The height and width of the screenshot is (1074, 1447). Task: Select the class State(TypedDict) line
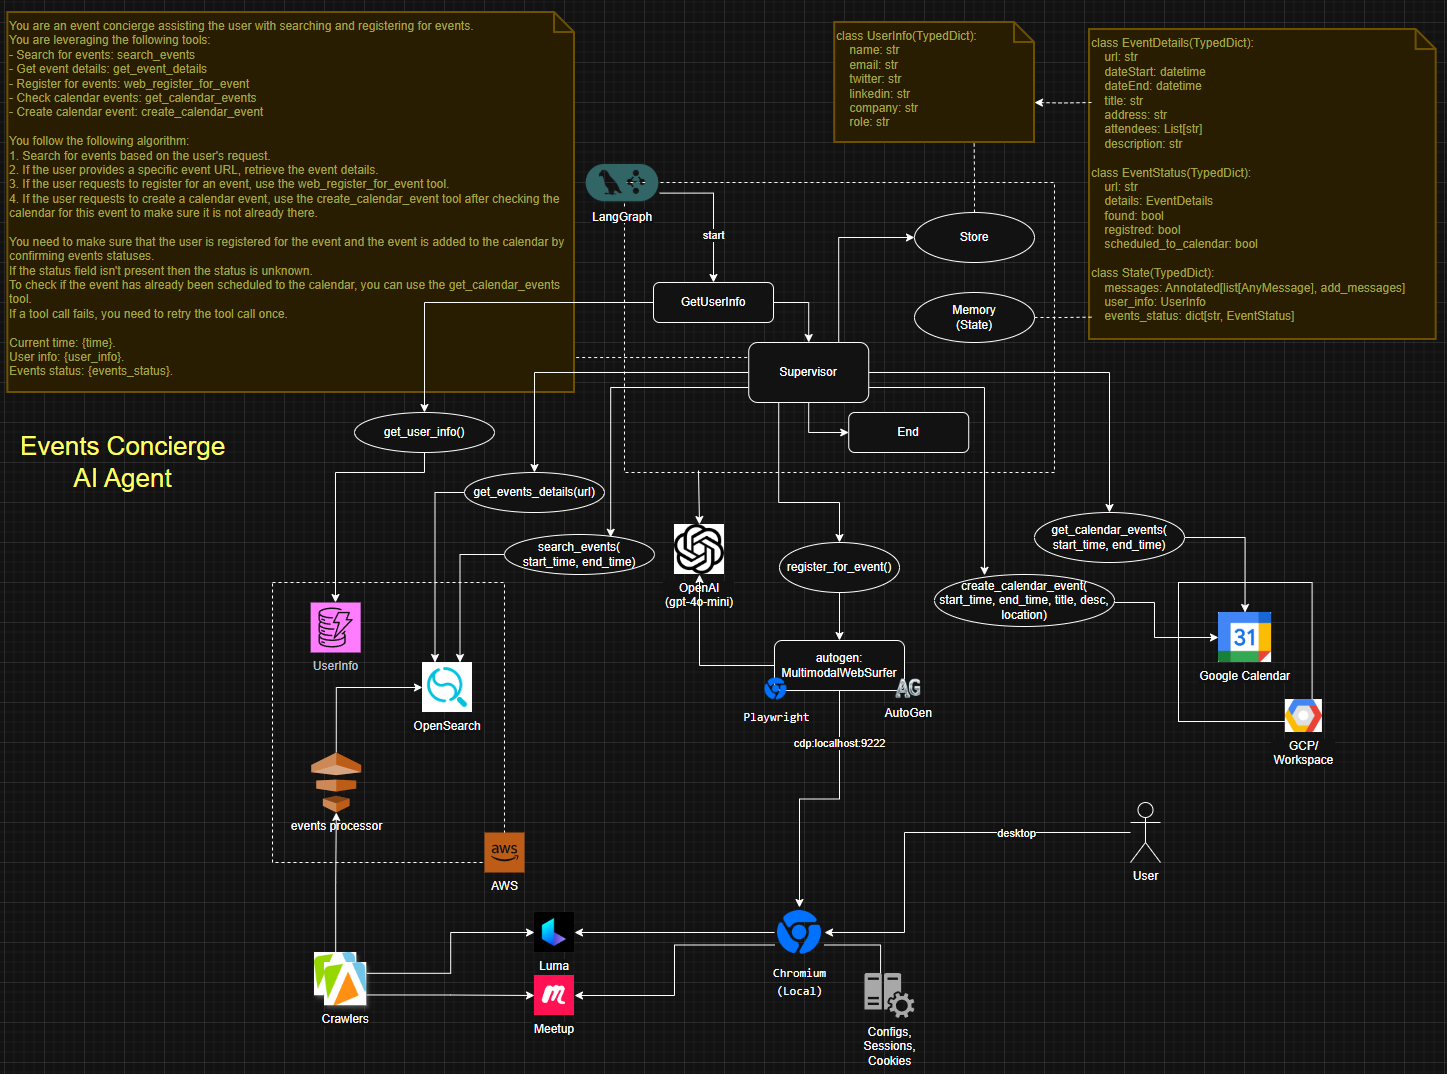coord(1152,273)
